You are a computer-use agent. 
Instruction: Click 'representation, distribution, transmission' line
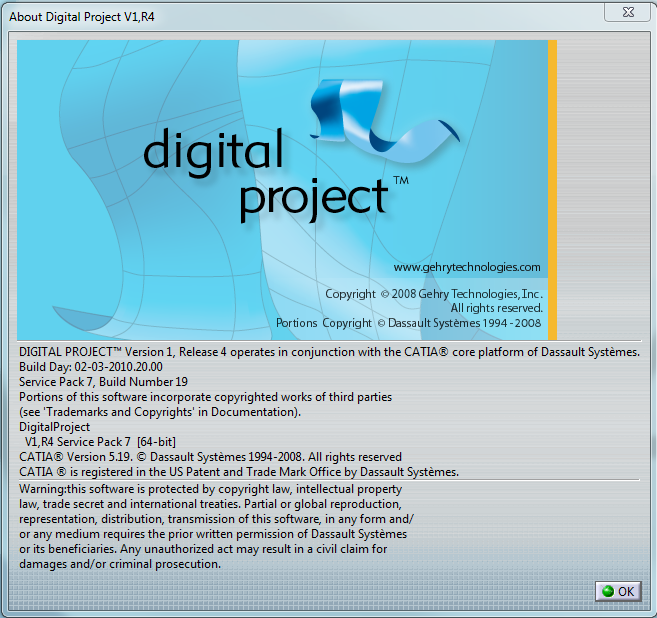coord(216,519)
